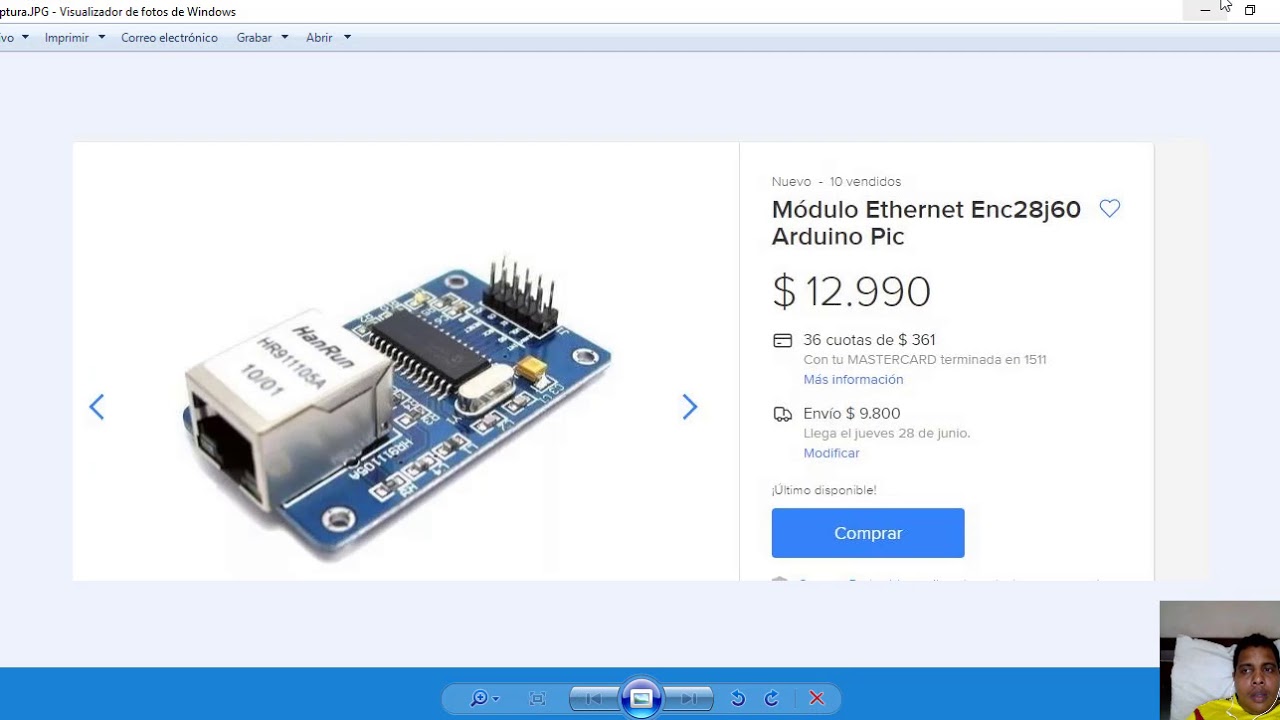
Task: Expand the Archivo menu arrow at left edge
Action: click(x=25, y=38)
